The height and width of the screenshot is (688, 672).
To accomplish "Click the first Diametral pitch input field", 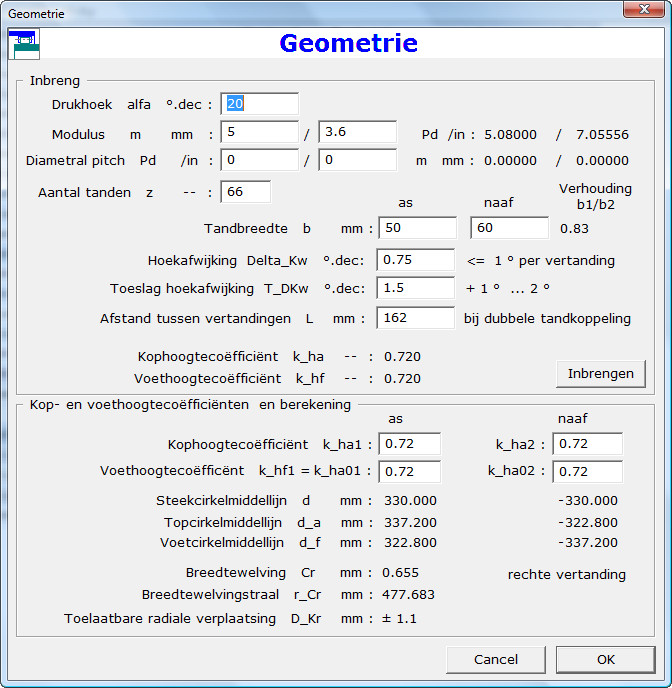I will [260, 160].
